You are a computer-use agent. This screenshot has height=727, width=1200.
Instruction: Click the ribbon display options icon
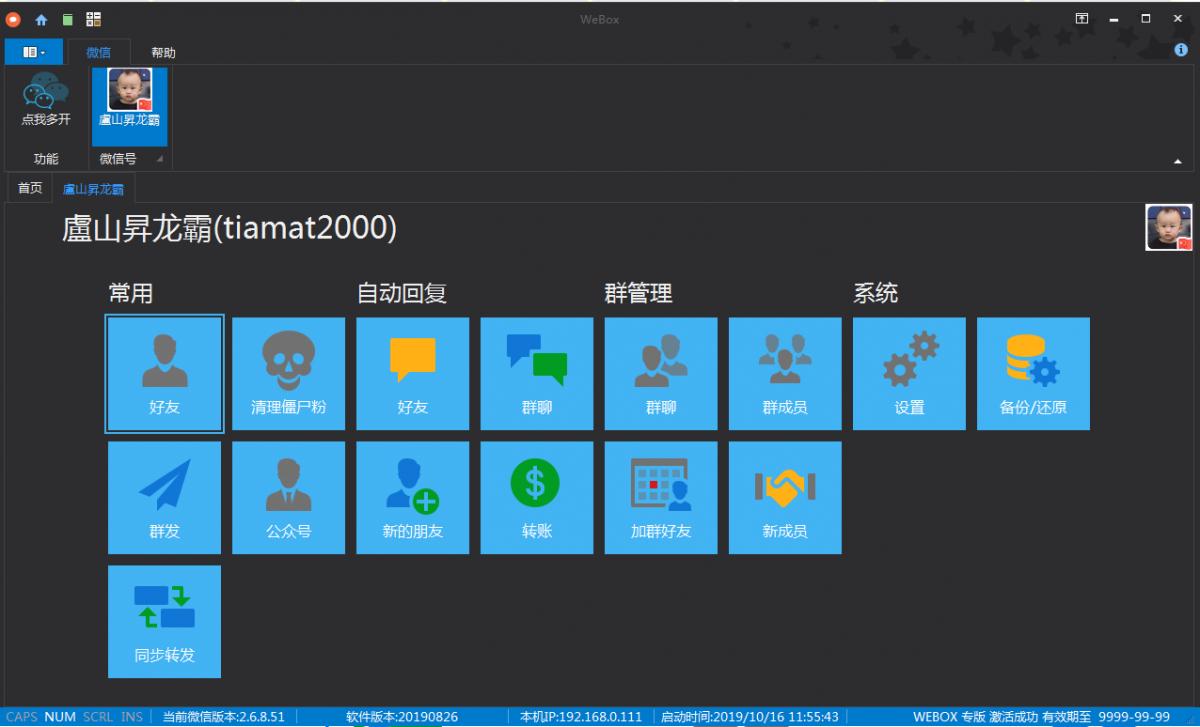coord(1081,18)
